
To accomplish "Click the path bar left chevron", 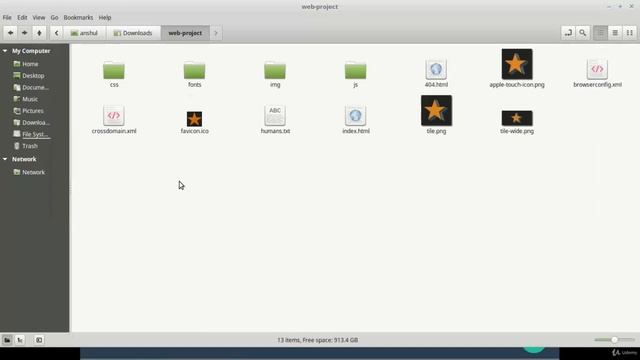I will pyautogui.click(x=56, y=33).
